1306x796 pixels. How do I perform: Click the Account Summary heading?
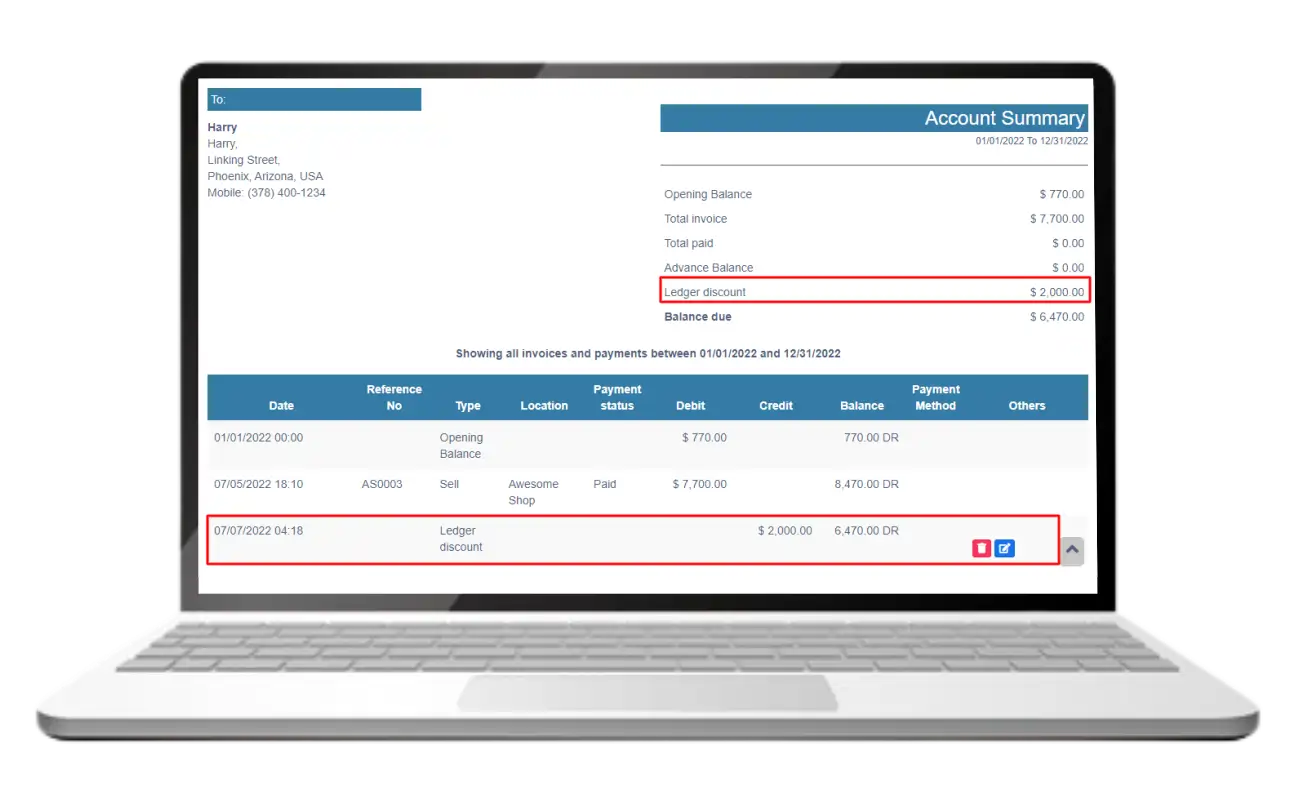click(x=1003, y=118)
